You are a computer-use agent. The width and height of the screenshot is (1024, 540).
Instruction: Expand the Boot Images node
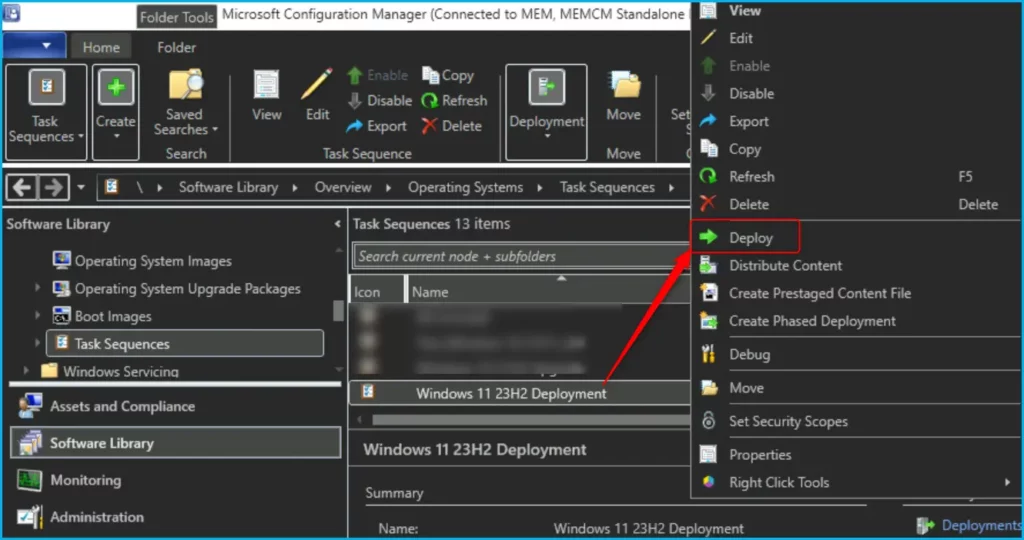coord(37,315)
